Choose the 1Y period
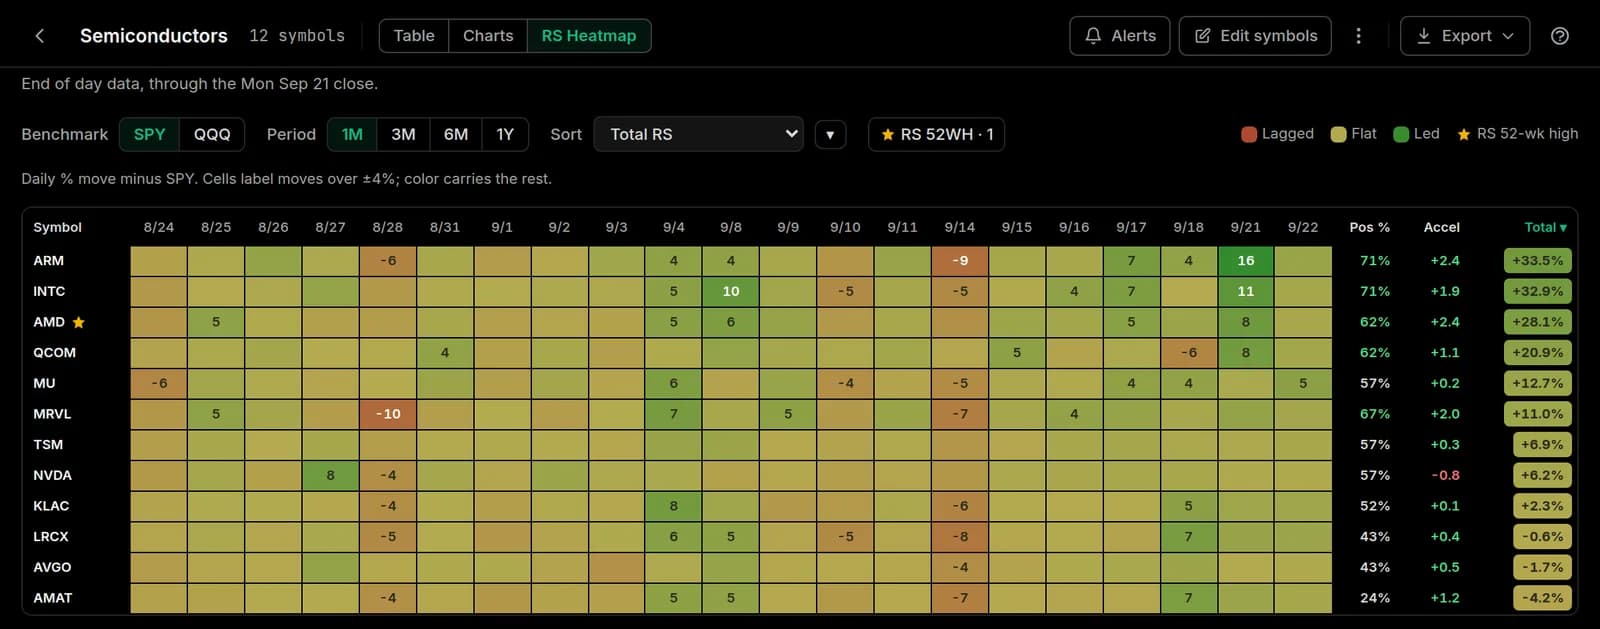Viewport: 1600px width, 629px height. click(x=505, y=134)
